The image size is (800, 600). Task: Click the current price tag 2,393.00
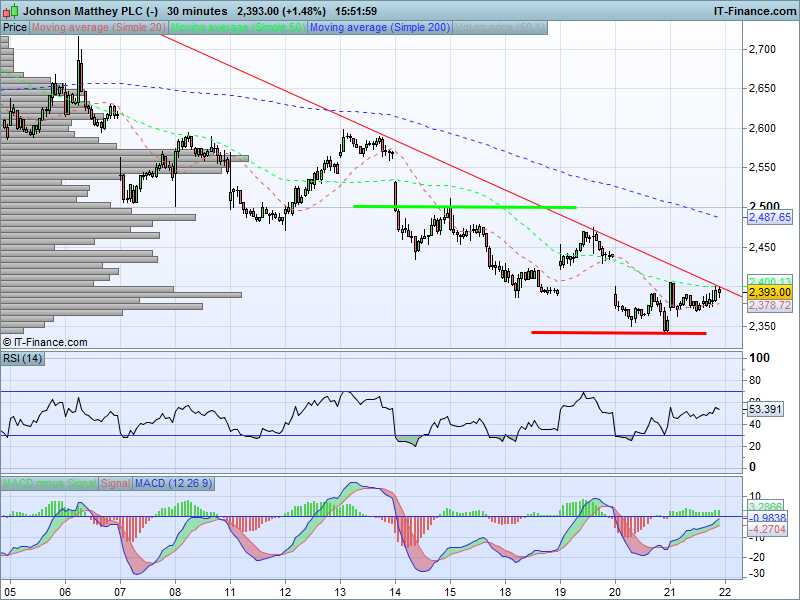point(769,292)
